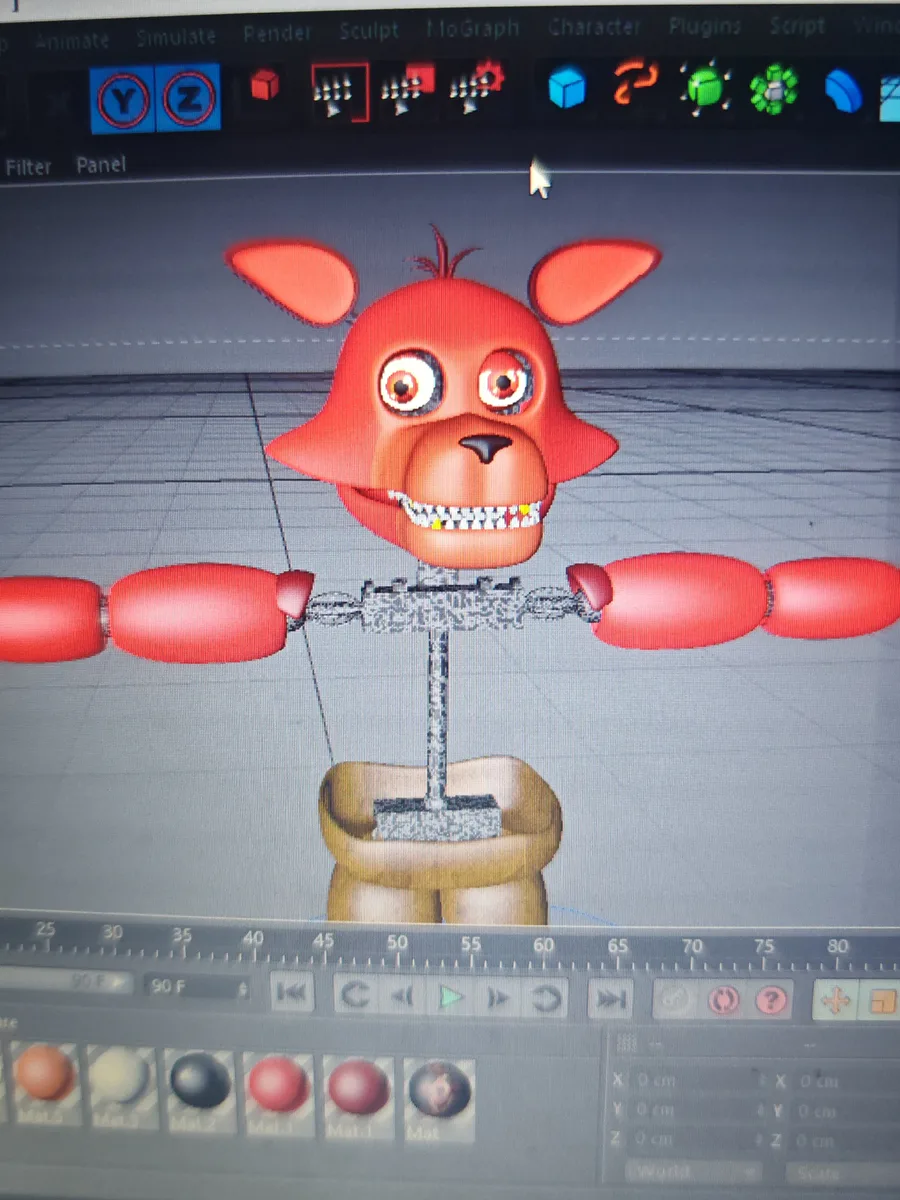Open the Sculpt menu
Viewport: 900px width, 1200px height.
tap(369, 31)
